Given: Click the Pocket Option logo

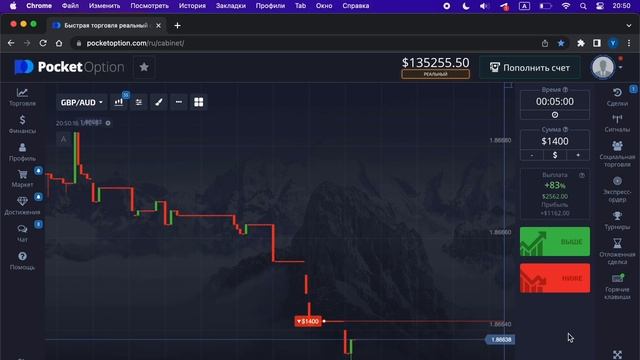Looking at the screenshot, I should click(69, 67).
